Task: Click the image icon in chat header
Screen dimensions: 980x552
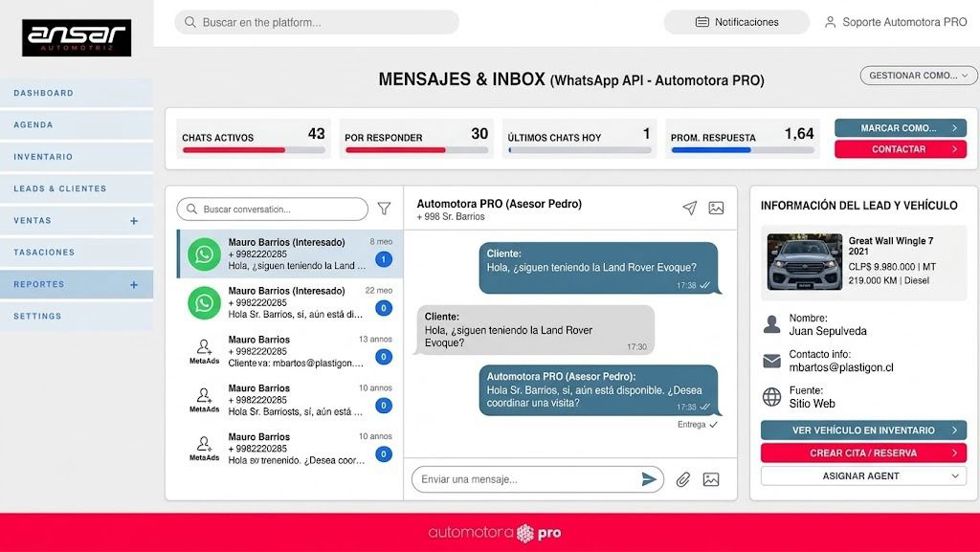Action: coord(716,208)
